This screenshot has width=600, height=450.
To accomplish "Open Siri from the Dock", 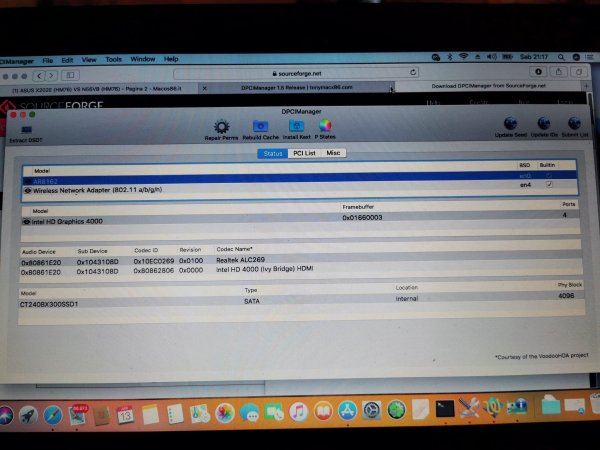I will 5,416.
